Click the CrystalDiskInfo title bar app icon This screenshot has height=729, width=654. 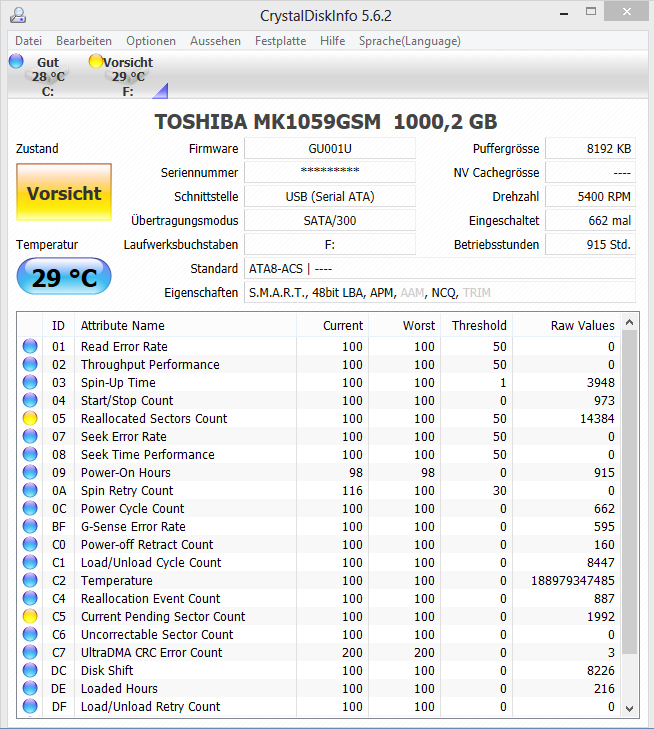pyautogui.click(x=18, y=15)
